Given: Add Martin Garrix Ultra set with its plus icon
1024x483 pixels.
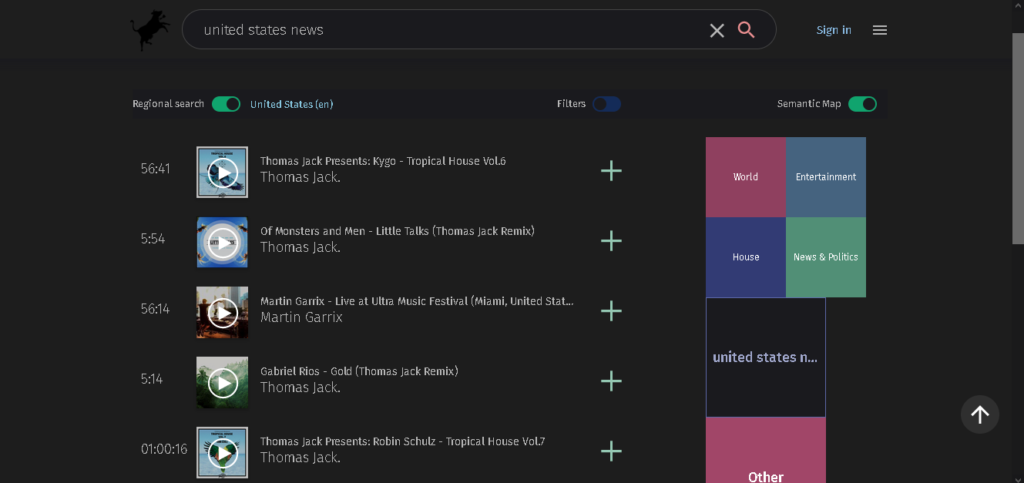Looking at the screenshot, I should coord(611,311).
